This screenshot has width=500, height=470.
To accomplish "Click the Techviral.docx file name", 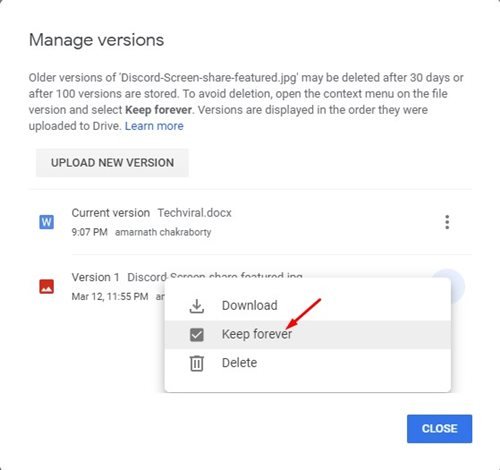I will tap(194, 213).
